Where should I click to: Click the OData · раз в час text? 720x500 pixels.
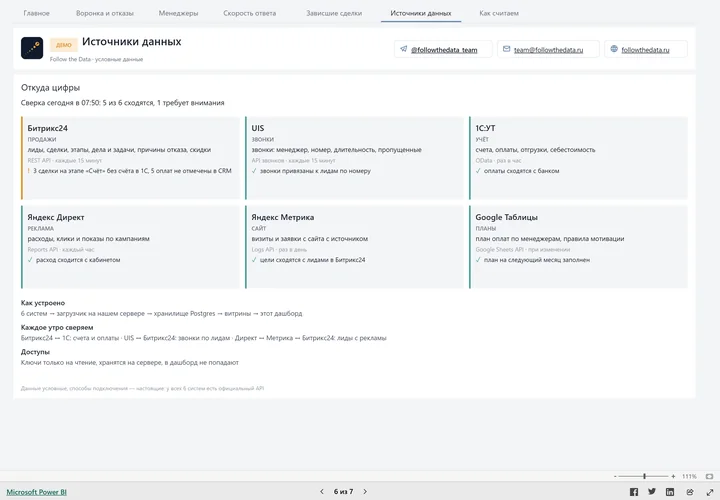point(498,160)
